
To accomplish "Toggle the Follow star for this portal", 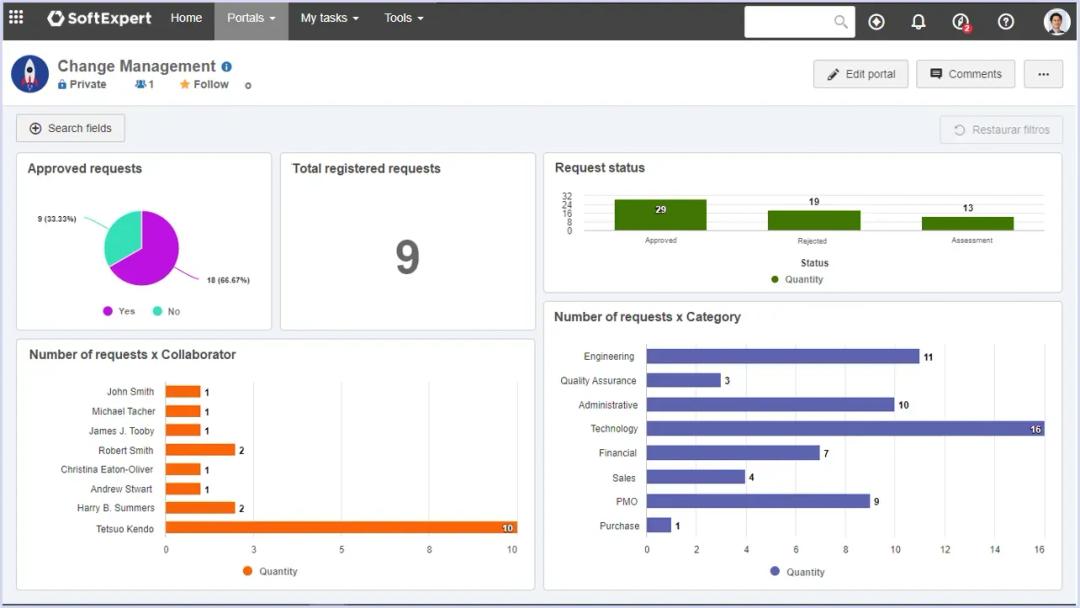I will pyautogui.click(x=204, y=85).
